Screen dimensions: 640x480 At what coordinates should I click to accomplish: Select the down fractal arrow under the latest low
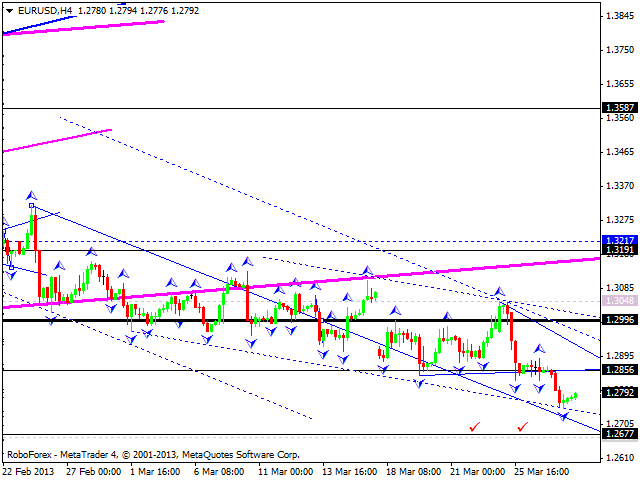click(x=564, y=415)
